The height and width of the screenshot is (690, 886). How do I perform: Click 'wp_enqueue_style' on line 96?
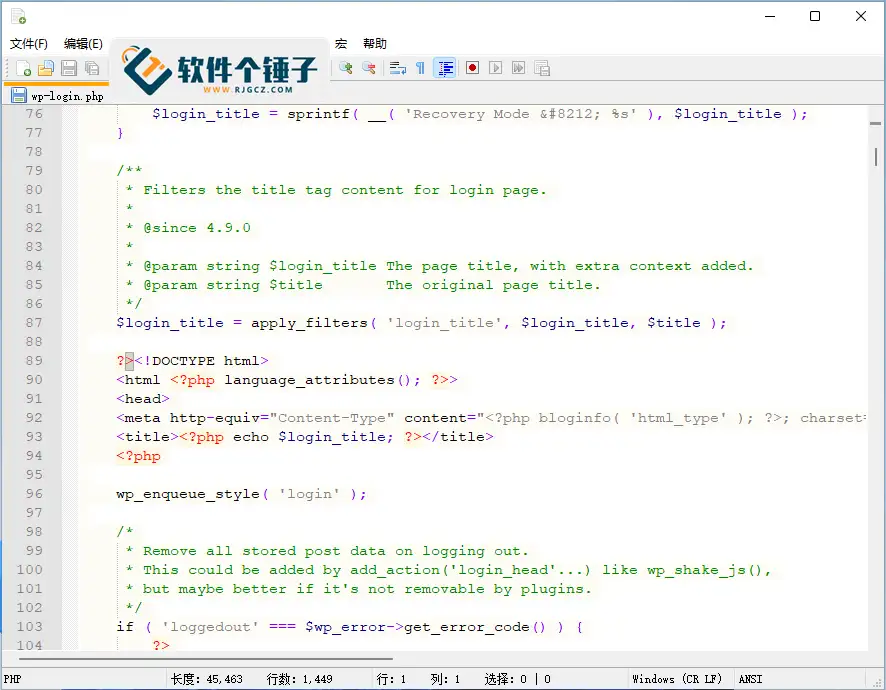pos(188,494)
